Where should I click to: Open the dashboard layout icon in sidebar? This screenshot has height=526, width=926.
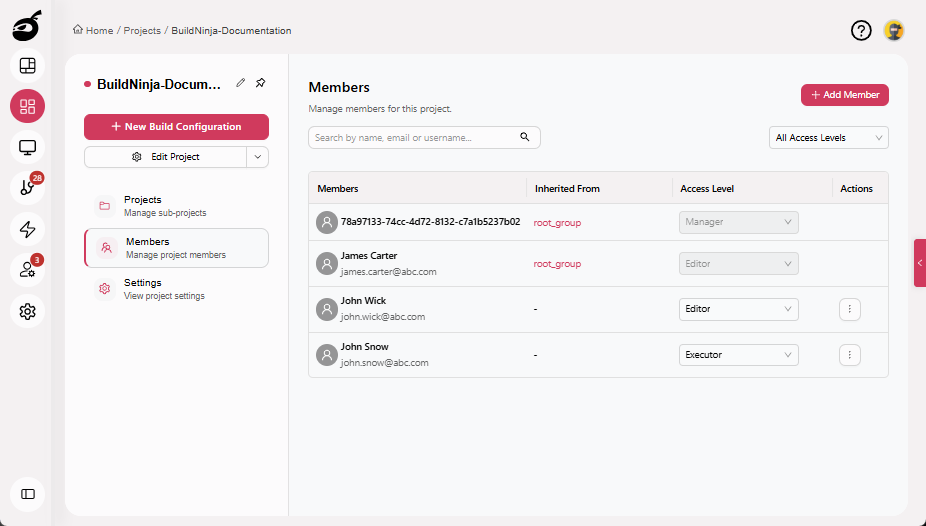coord(27,66)
